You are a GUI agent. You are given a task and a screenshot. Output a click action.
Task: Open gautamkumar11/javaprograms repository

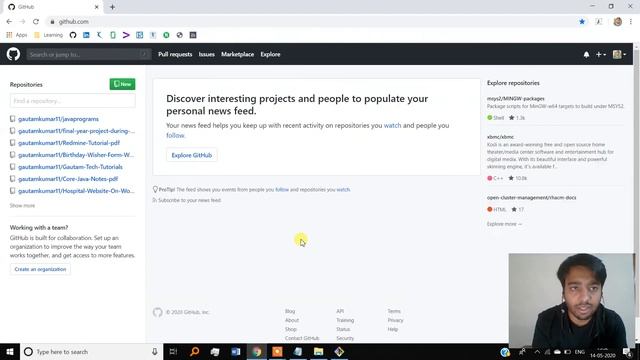pyautogui.click(x=58, y=119)
